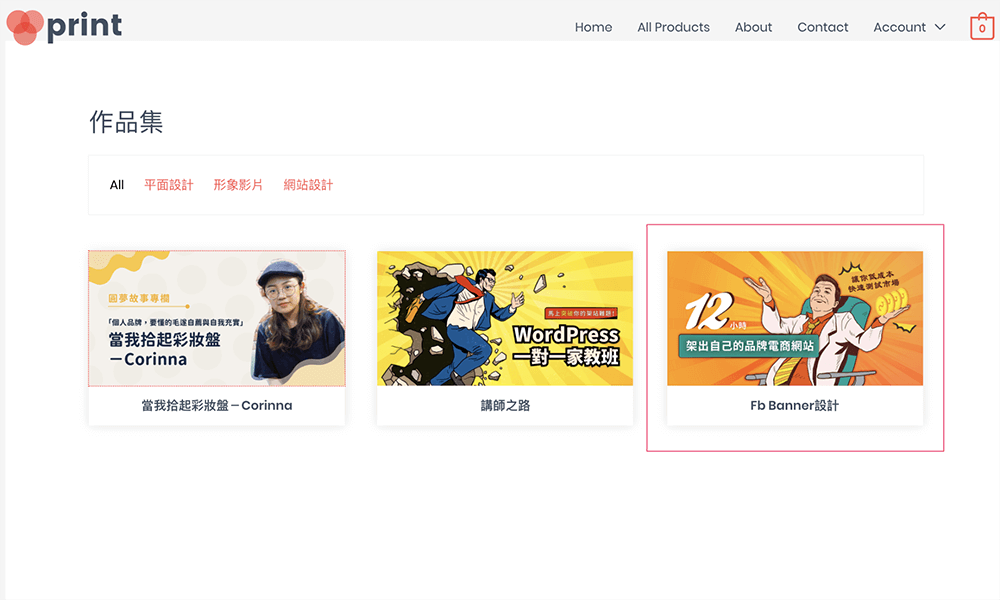1000x600 pixels.
Task: Click the 作品集 page heading
Action: point(126,122)
